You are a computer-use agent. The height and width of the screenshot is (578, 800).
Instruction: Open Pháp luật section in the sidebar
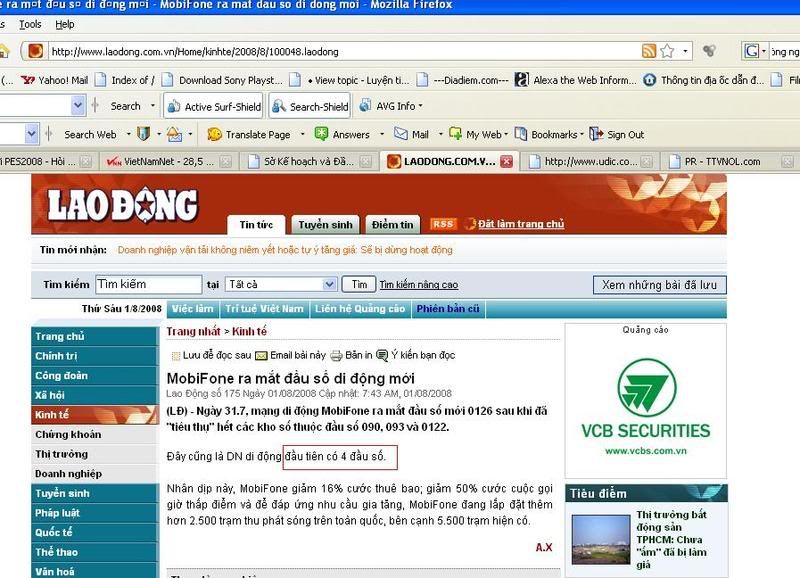pyautogui.click(x=94, y=513)
